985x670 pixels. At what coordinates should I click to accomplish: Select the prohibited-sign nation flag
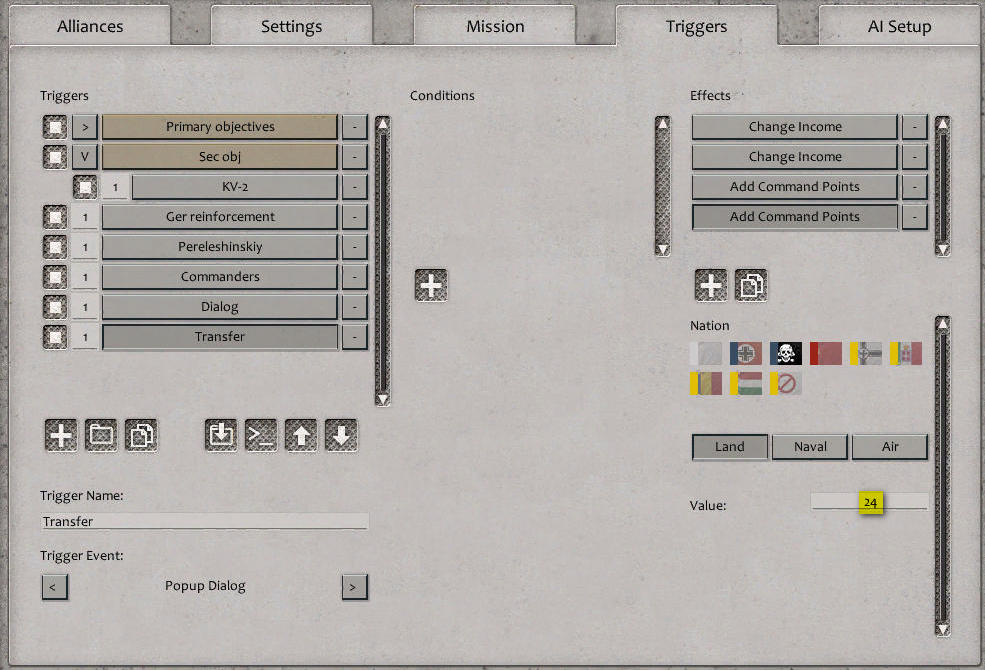(x=786, y=384)
